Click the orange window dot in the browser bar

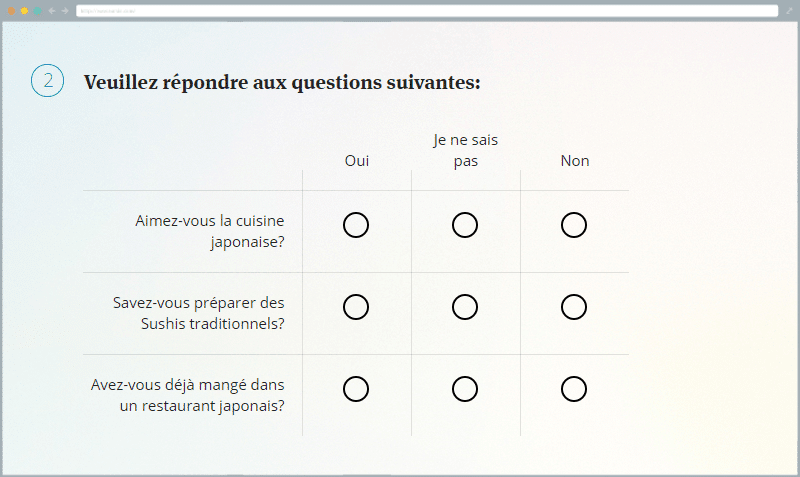click(11, 10)
